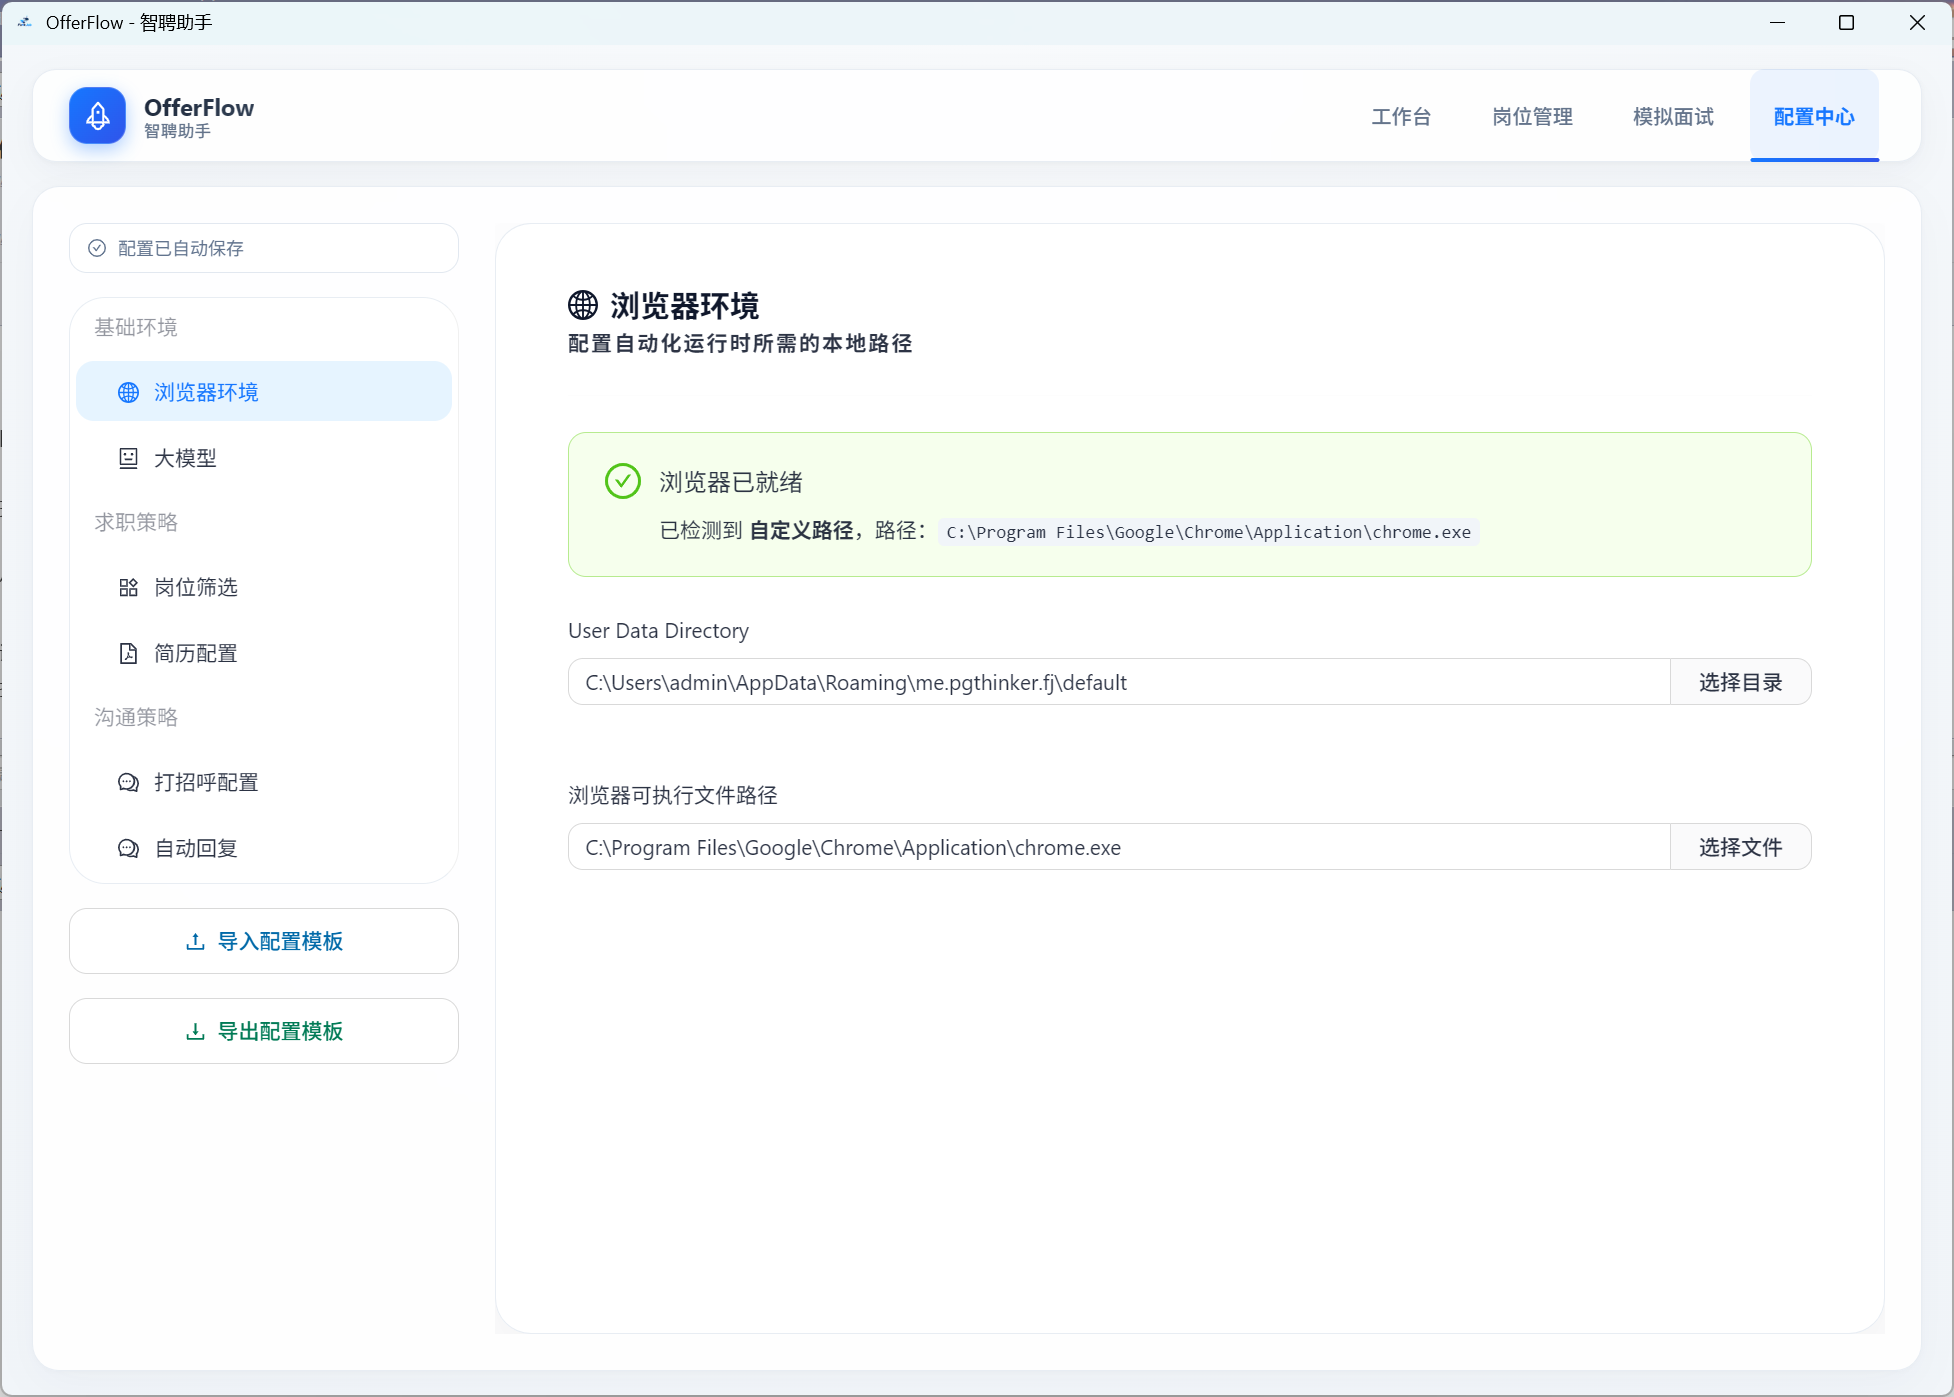Open the 打招呼配置 settings section
This screenshot has height=1397, width=1954.
point(264,782)
